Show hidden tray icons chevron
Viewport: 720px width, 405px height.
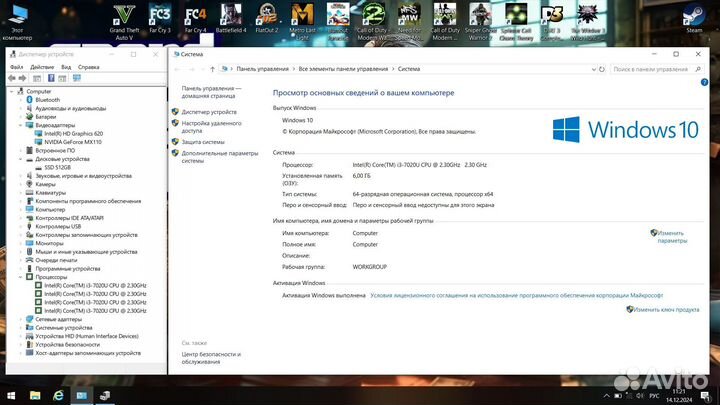pos(606,395)
